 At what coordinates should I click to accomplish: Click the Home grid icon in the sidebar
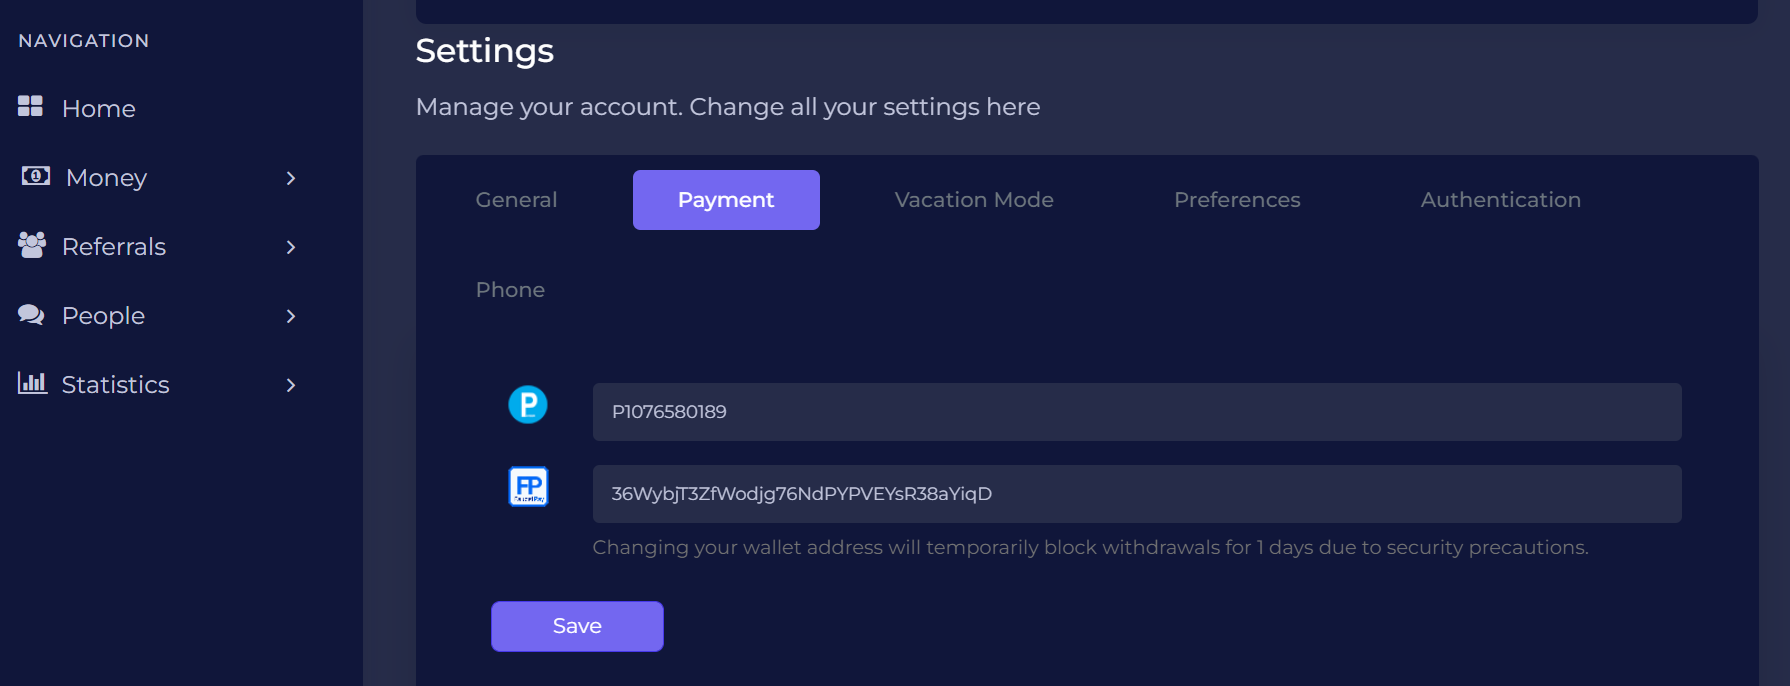30,106
